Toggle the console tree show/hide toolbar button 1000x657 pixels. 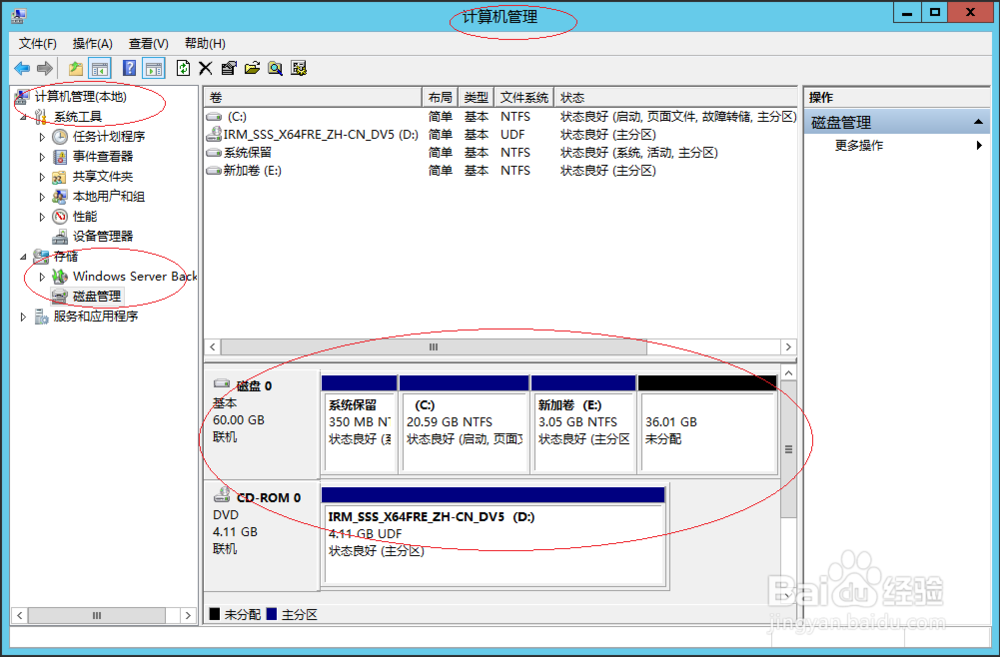pyautogui.click(x=100, y=67)
